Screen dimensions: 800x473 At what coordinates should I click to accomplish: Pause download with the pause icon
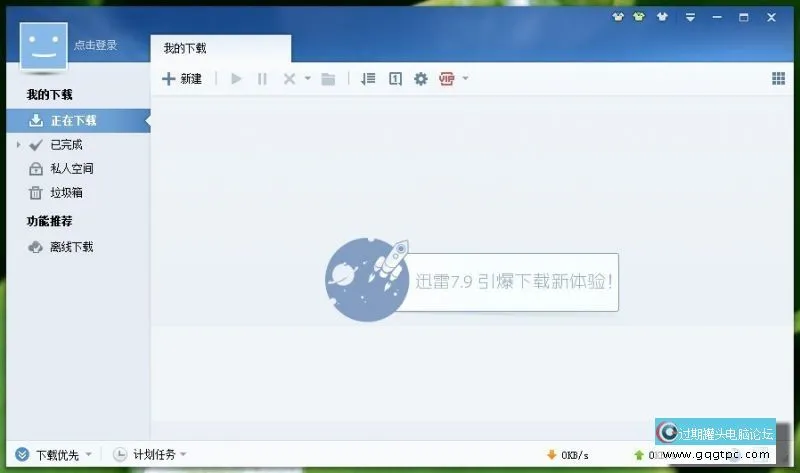click(x=262, y=79)
